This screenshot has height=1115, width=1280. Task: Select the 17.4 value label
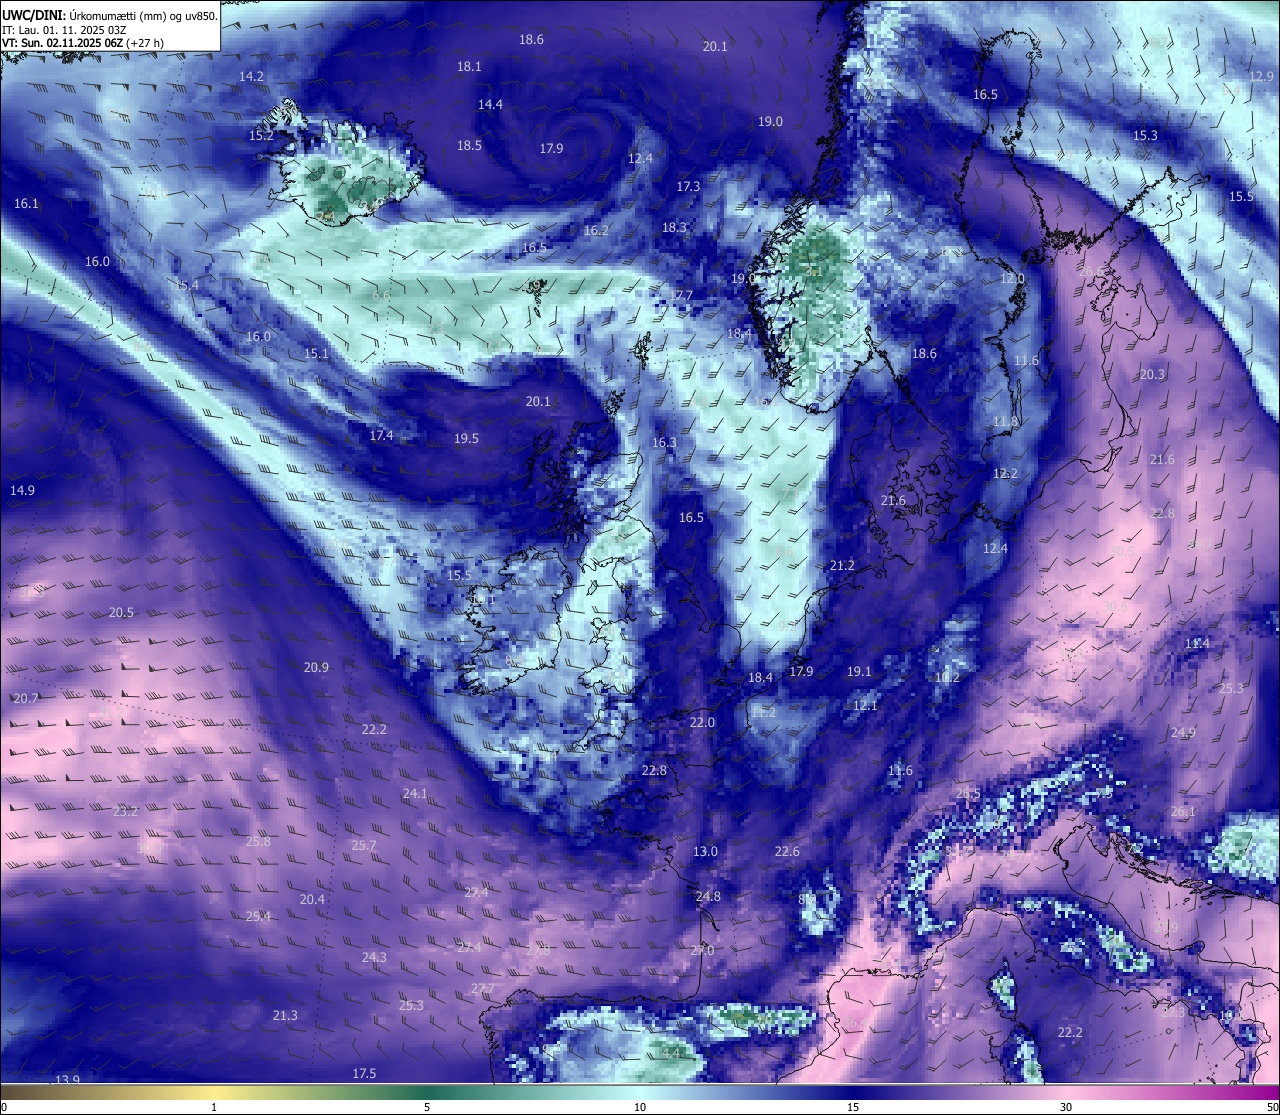[x=381, y=435]
